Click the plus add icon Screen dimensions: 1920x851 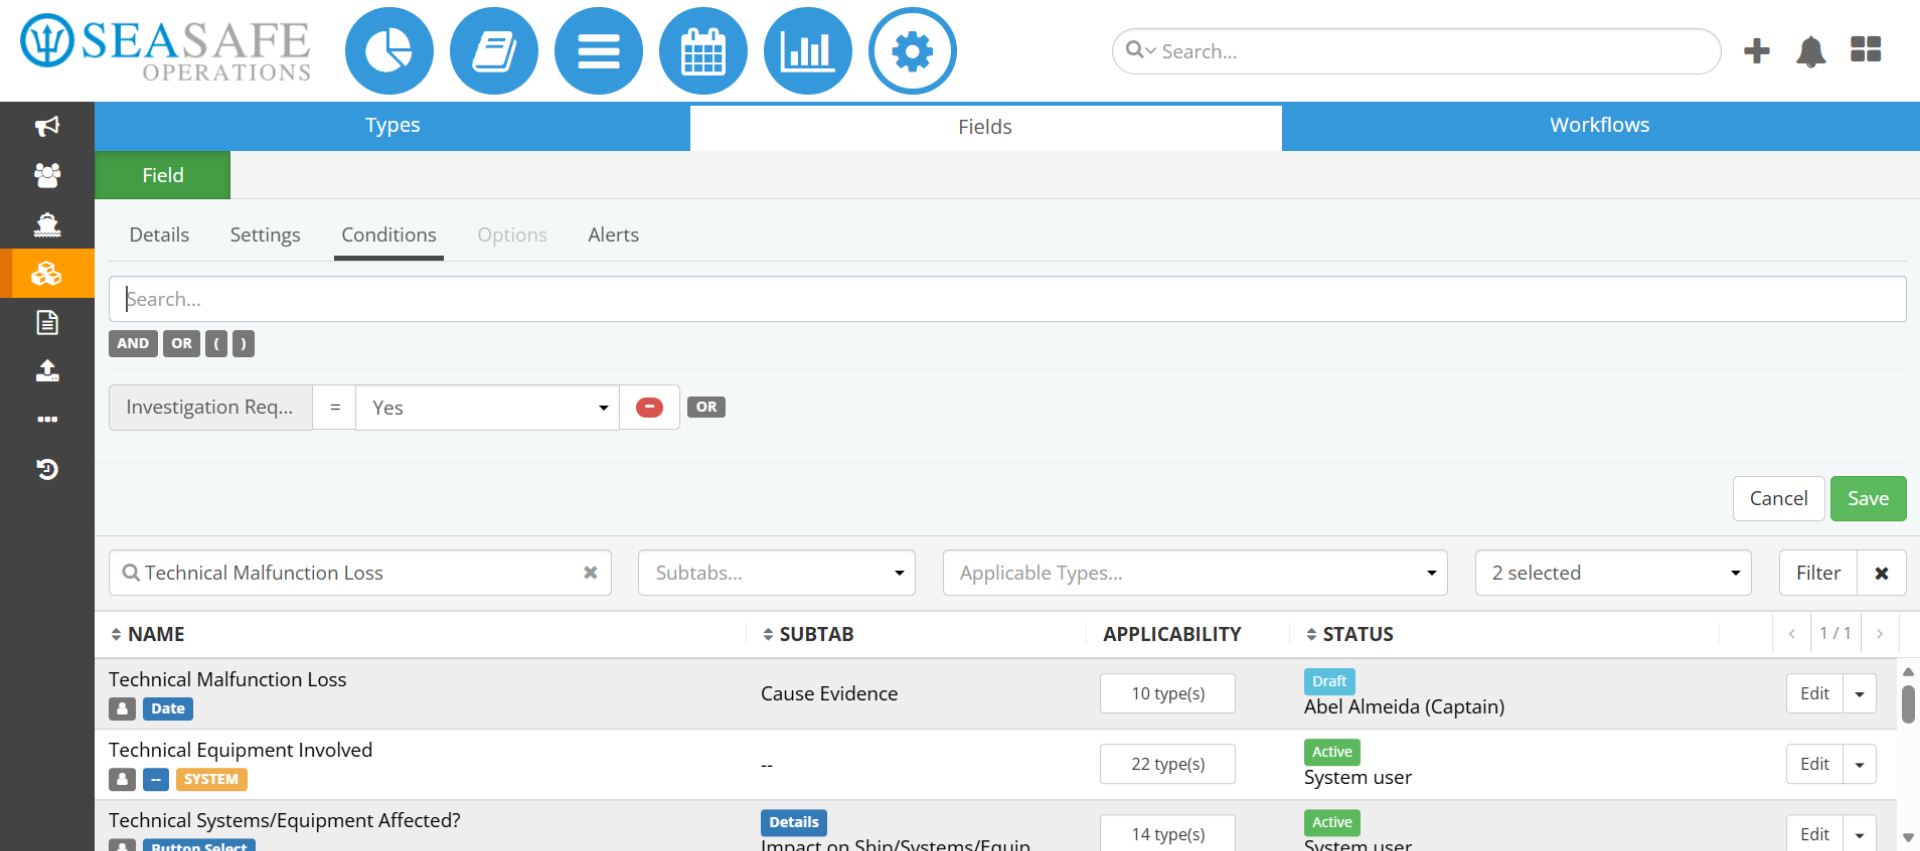[x=1756, y=51]
